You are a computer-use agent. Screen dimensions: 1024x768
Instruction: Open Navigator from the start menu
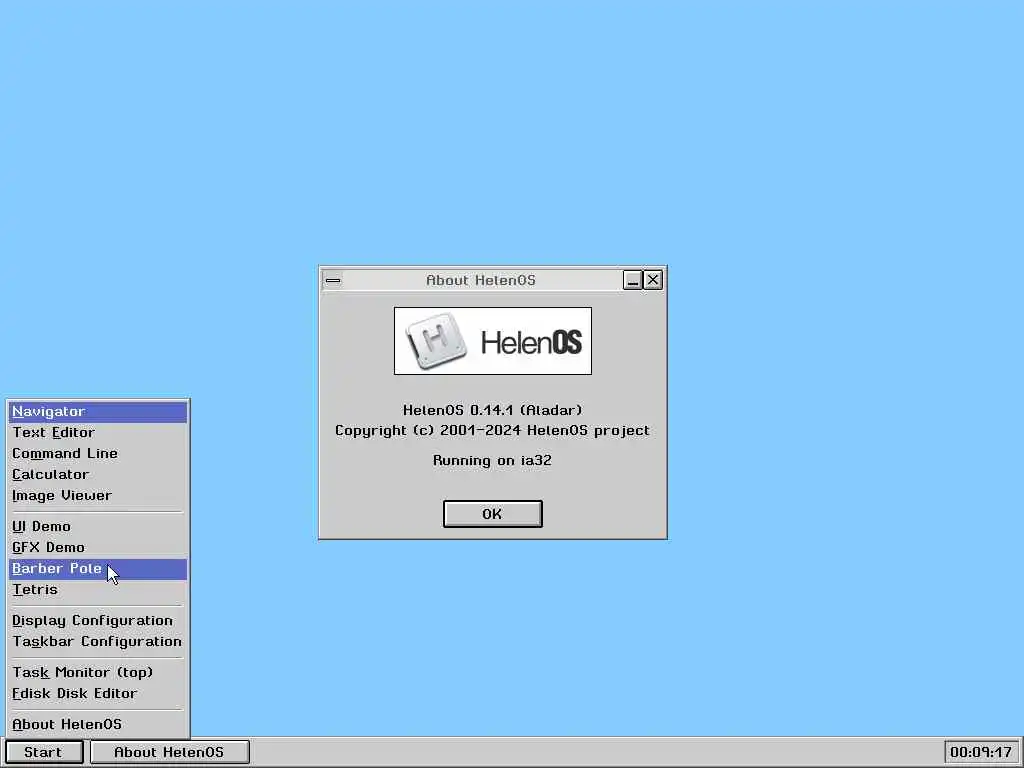(x=98, y=411)
